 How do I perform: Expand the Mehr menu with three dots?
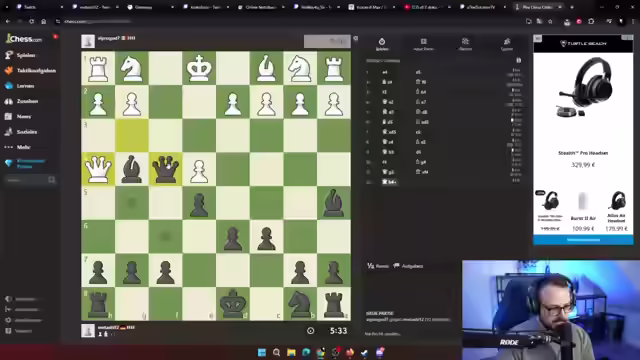pos(18,147)
